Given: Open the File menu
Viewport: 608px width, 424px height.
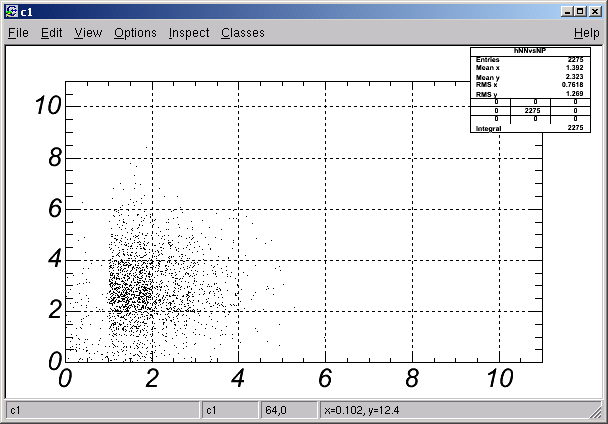Looking at the screenshot, I should 18,33.
